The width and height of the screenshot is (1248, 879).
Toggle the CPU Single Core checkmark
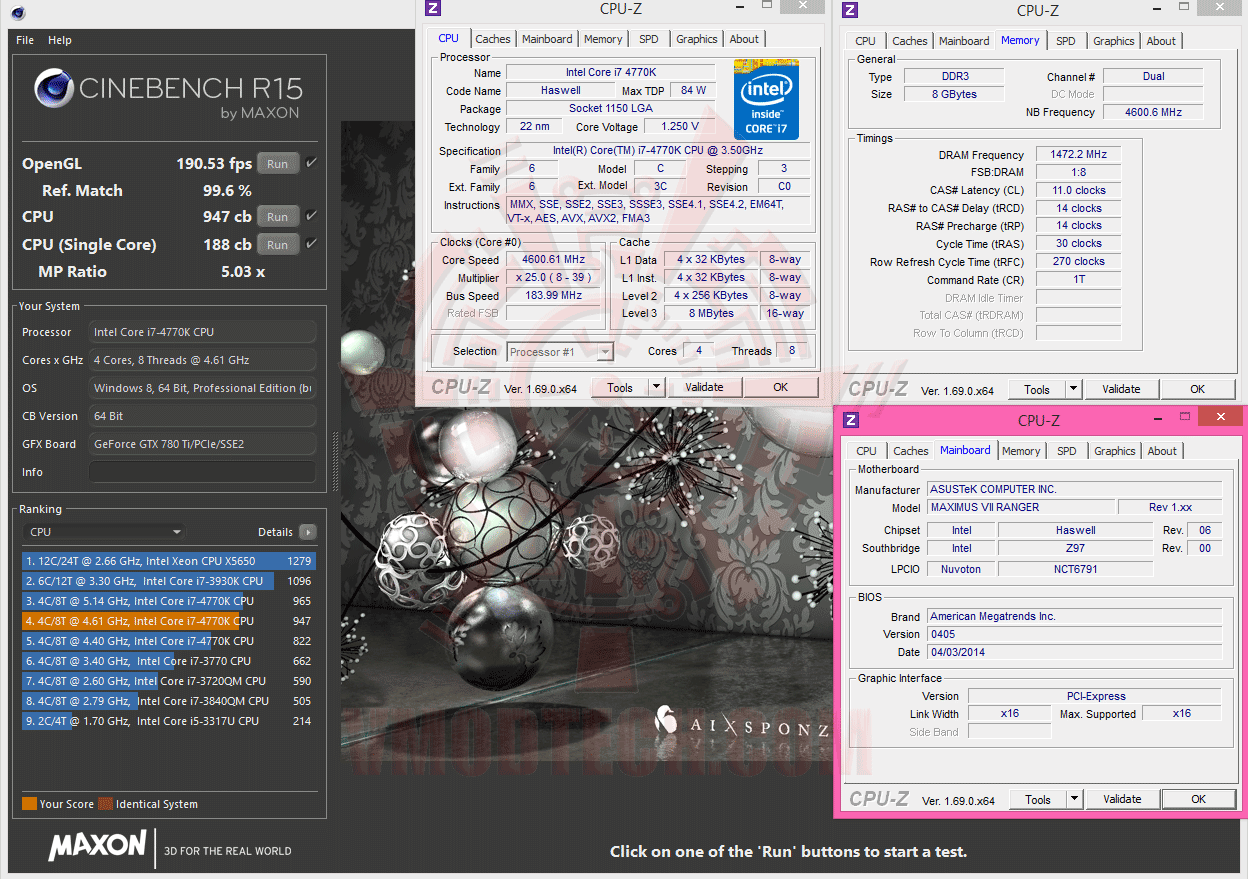click(x=311, y=244)
